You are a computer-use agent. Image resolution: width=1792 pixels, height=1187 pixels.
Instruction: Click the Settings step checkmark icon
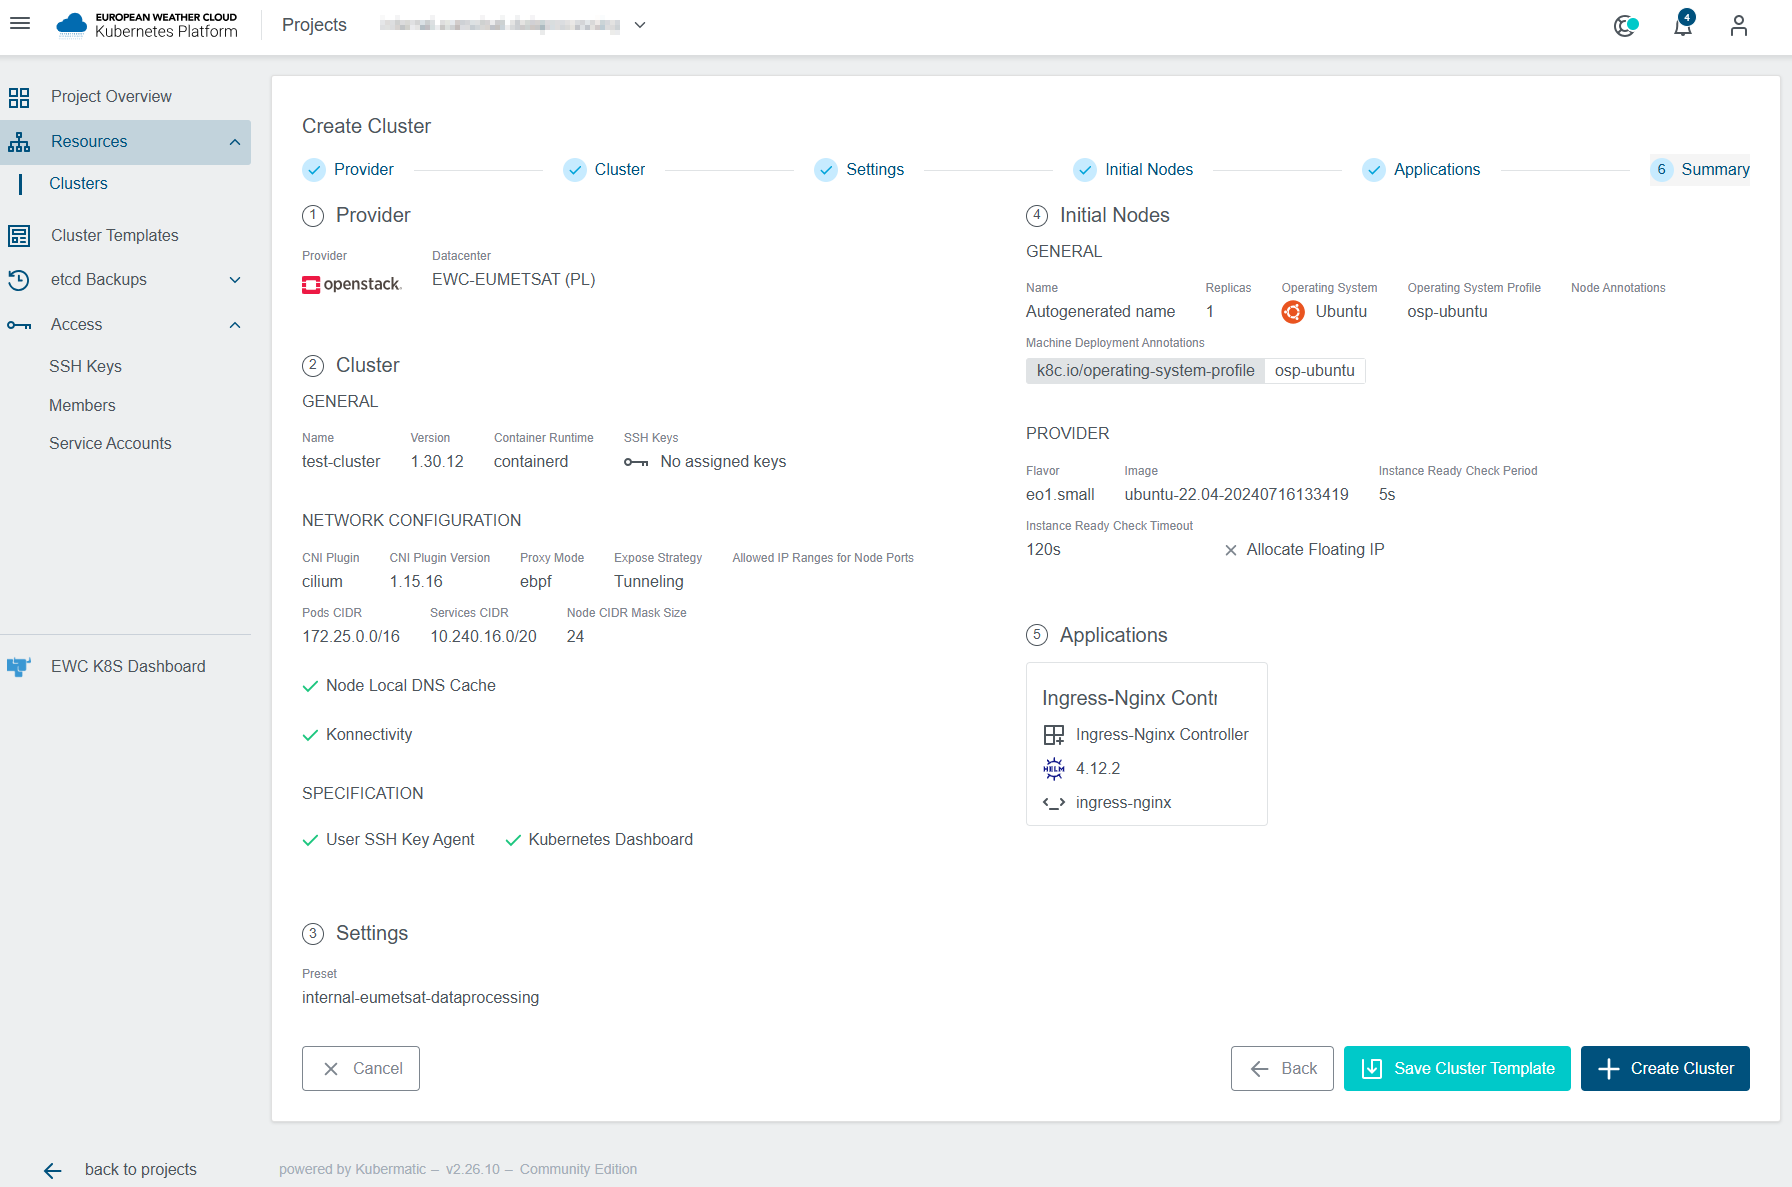click(x=826, y=170)
